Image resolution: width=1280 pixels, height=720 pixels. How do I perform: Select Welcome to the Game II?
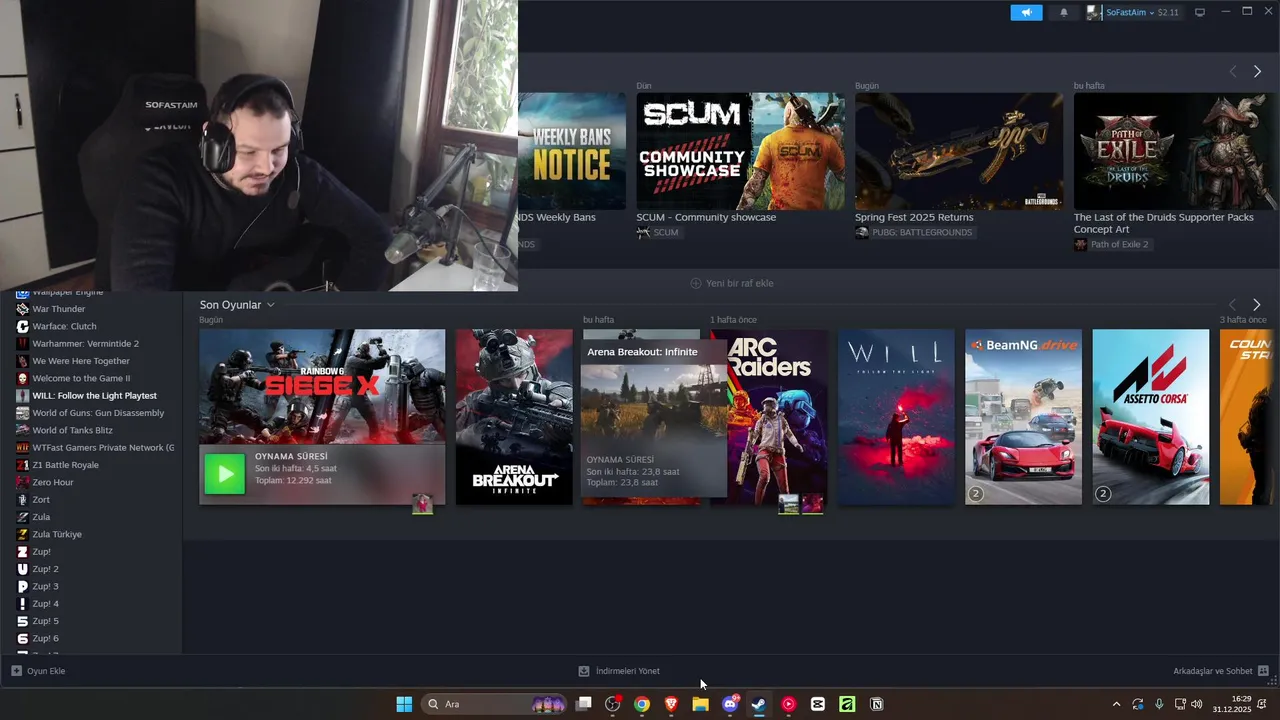81,378
